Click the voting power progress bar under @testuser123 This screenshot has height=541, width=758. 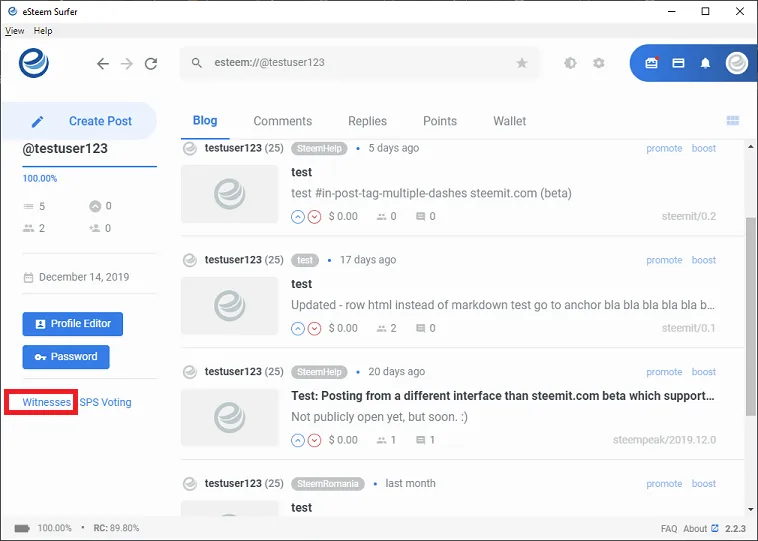[x=89, y=166]
